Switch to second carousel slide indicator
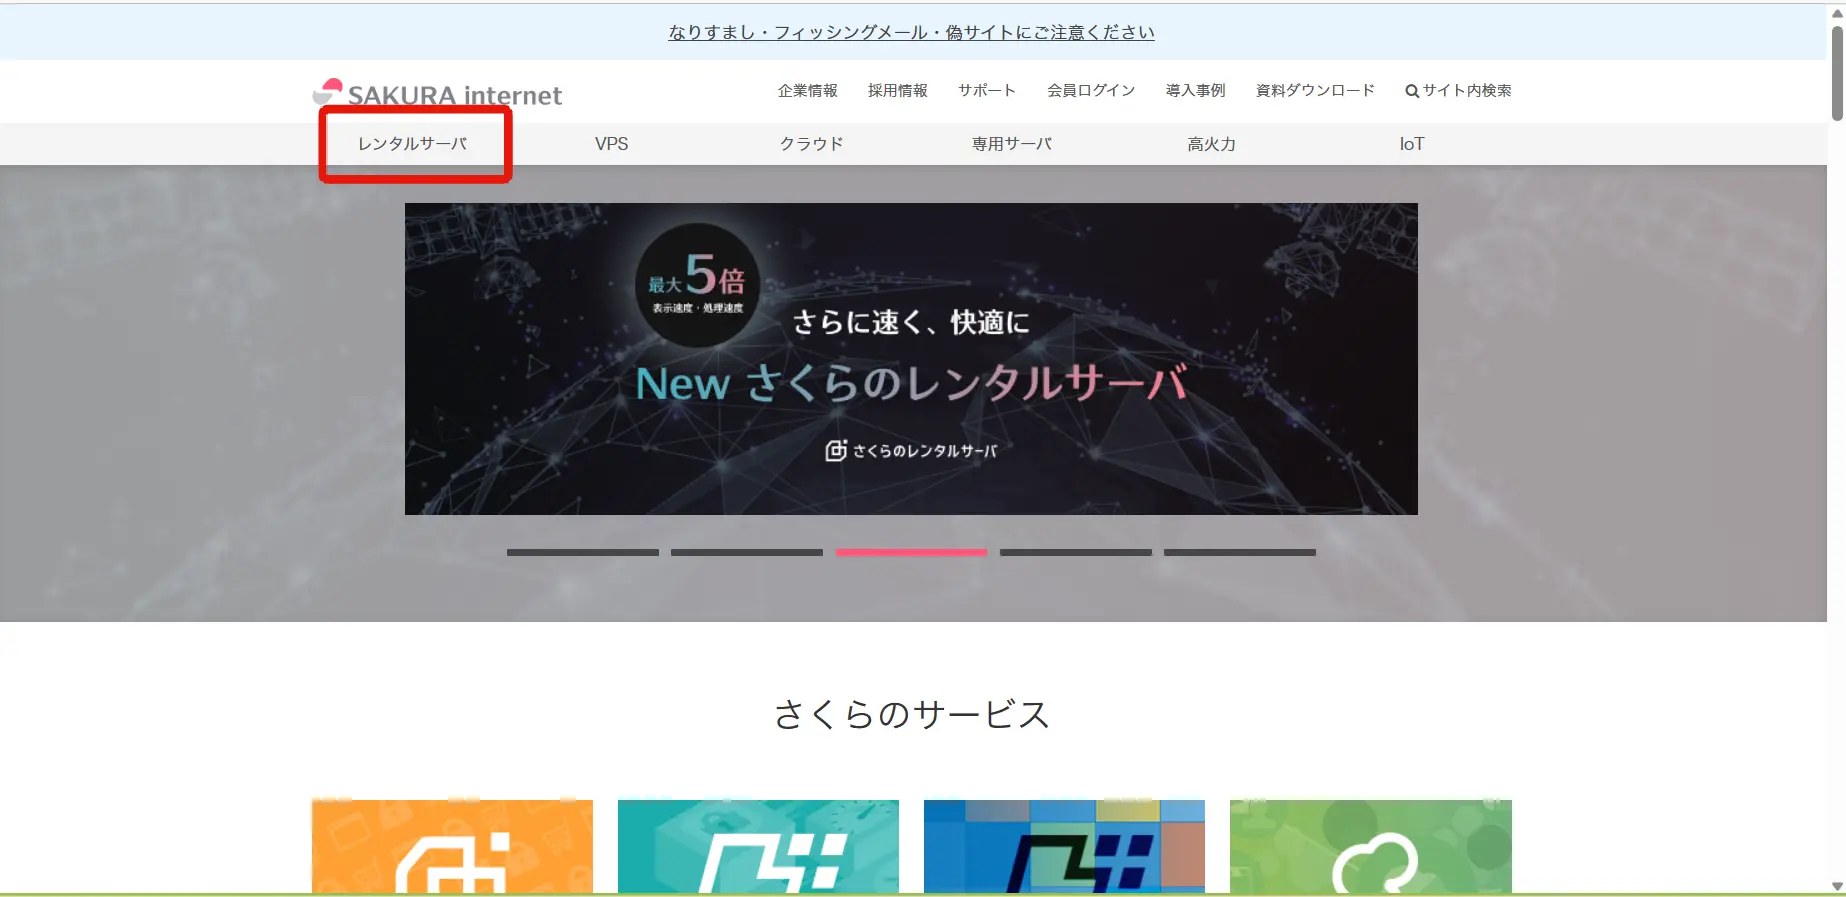Screen dimensions: 1846x897 click(x=747, y=552)
